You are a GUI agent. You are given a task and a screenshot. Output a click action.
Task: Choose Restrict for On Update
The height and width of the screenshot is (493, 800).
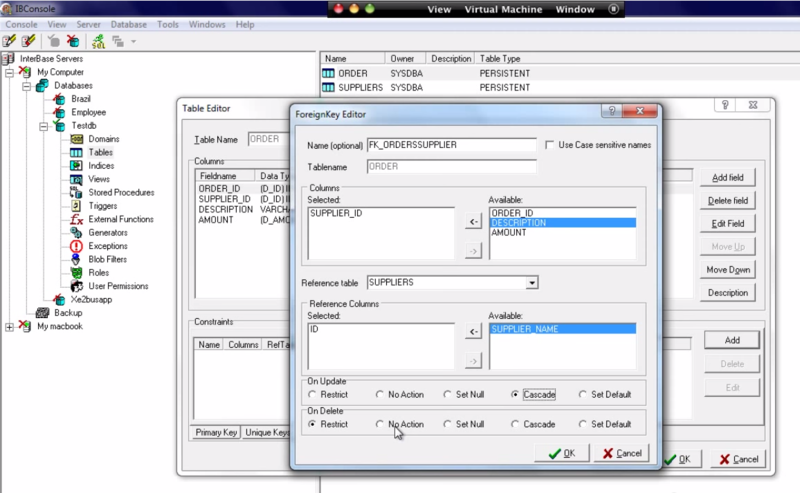point(312,395)
